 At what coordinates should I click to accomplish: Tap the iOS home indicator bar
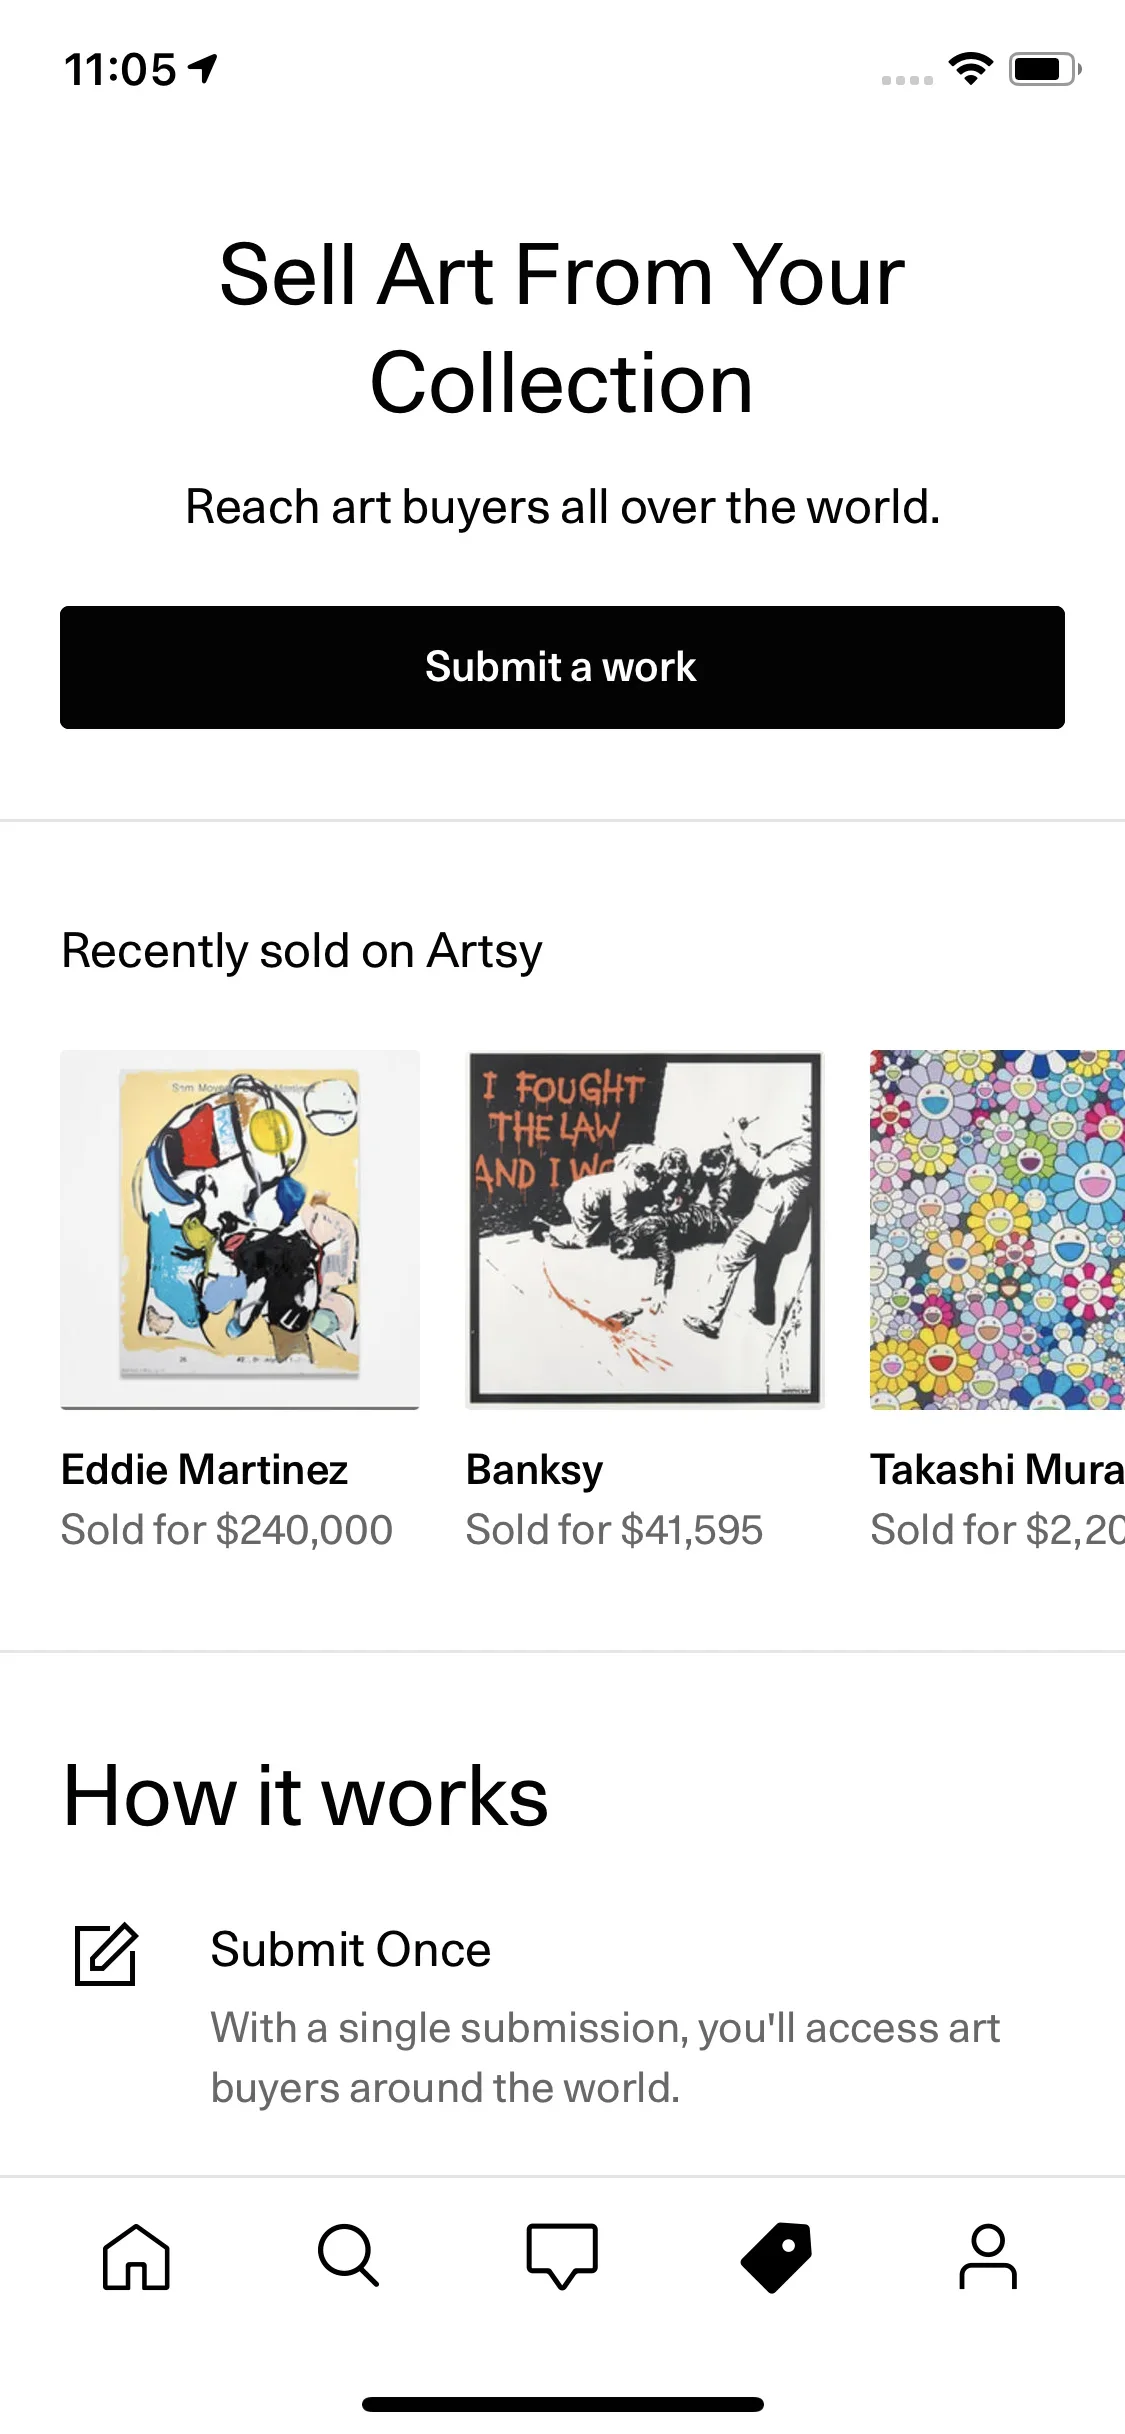tap(562, 2404)
